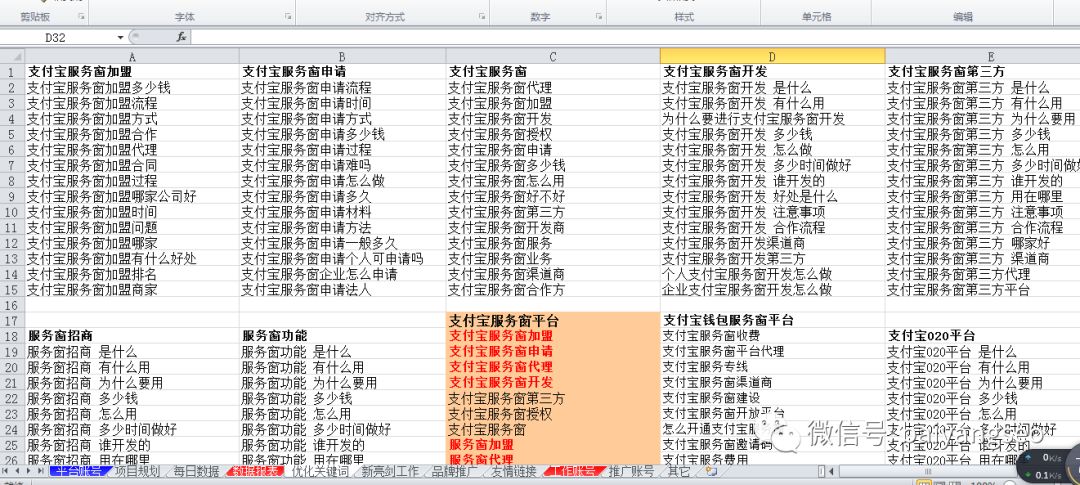The height and width of the screenshot is (485, 1080).
Task: Select column B header
Action: (x=342, y=56)
